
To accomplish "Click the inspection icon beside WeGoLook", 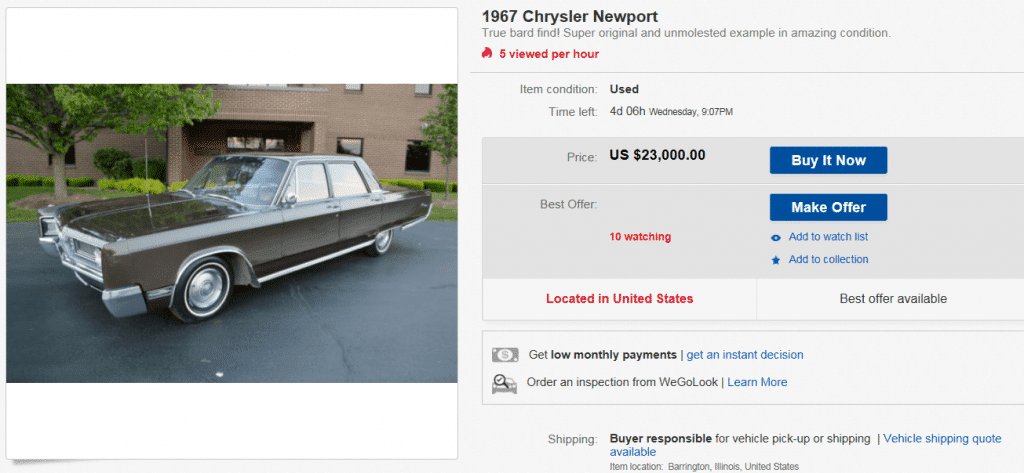I will click(505, 383).
